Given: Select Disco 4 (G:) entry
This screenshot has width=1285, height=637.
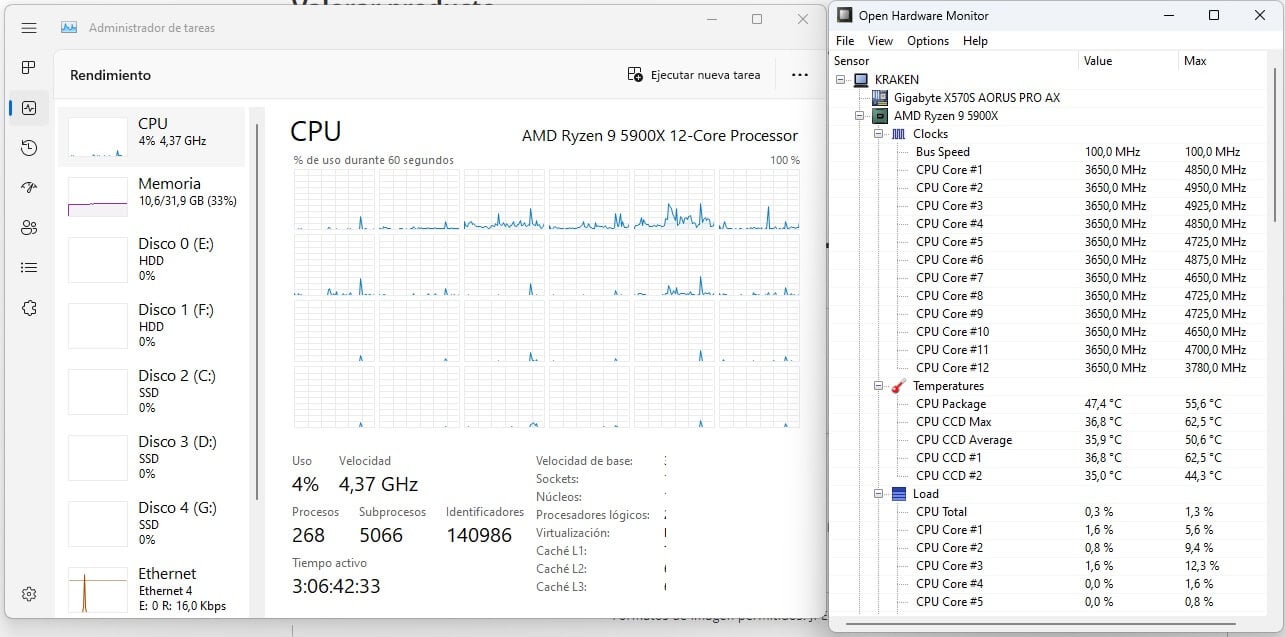Looking at the screenshot, I should tap(151, 524).
